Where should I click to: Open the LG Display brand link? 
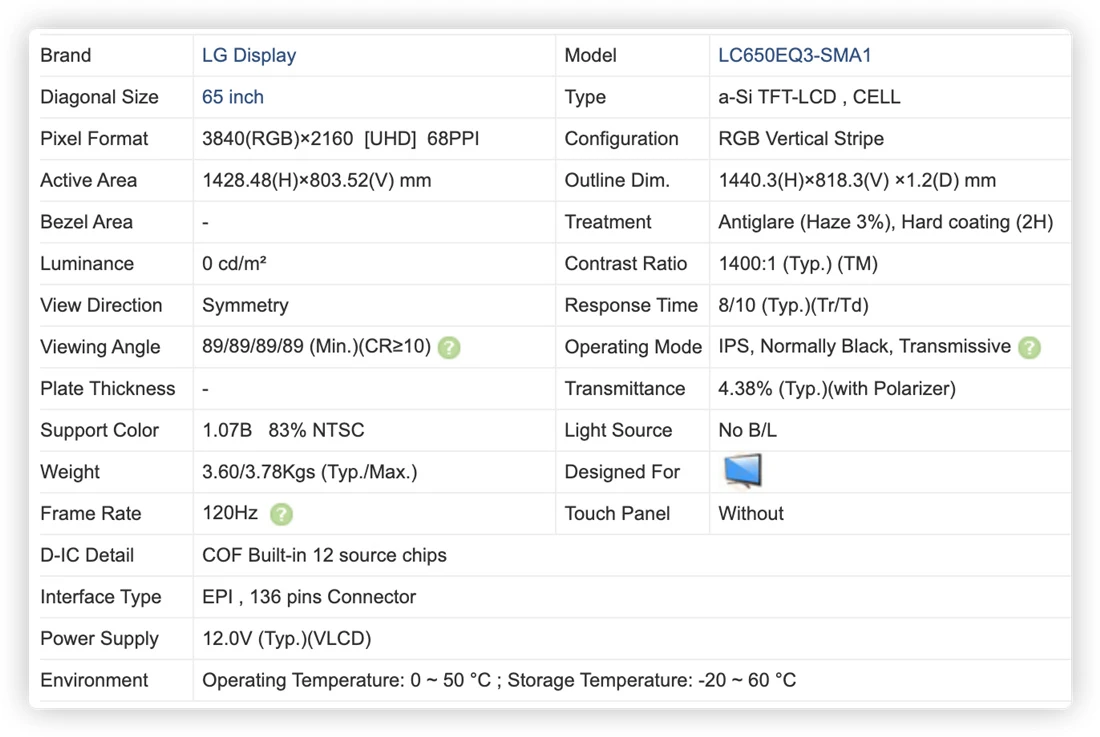click(249, 55)
